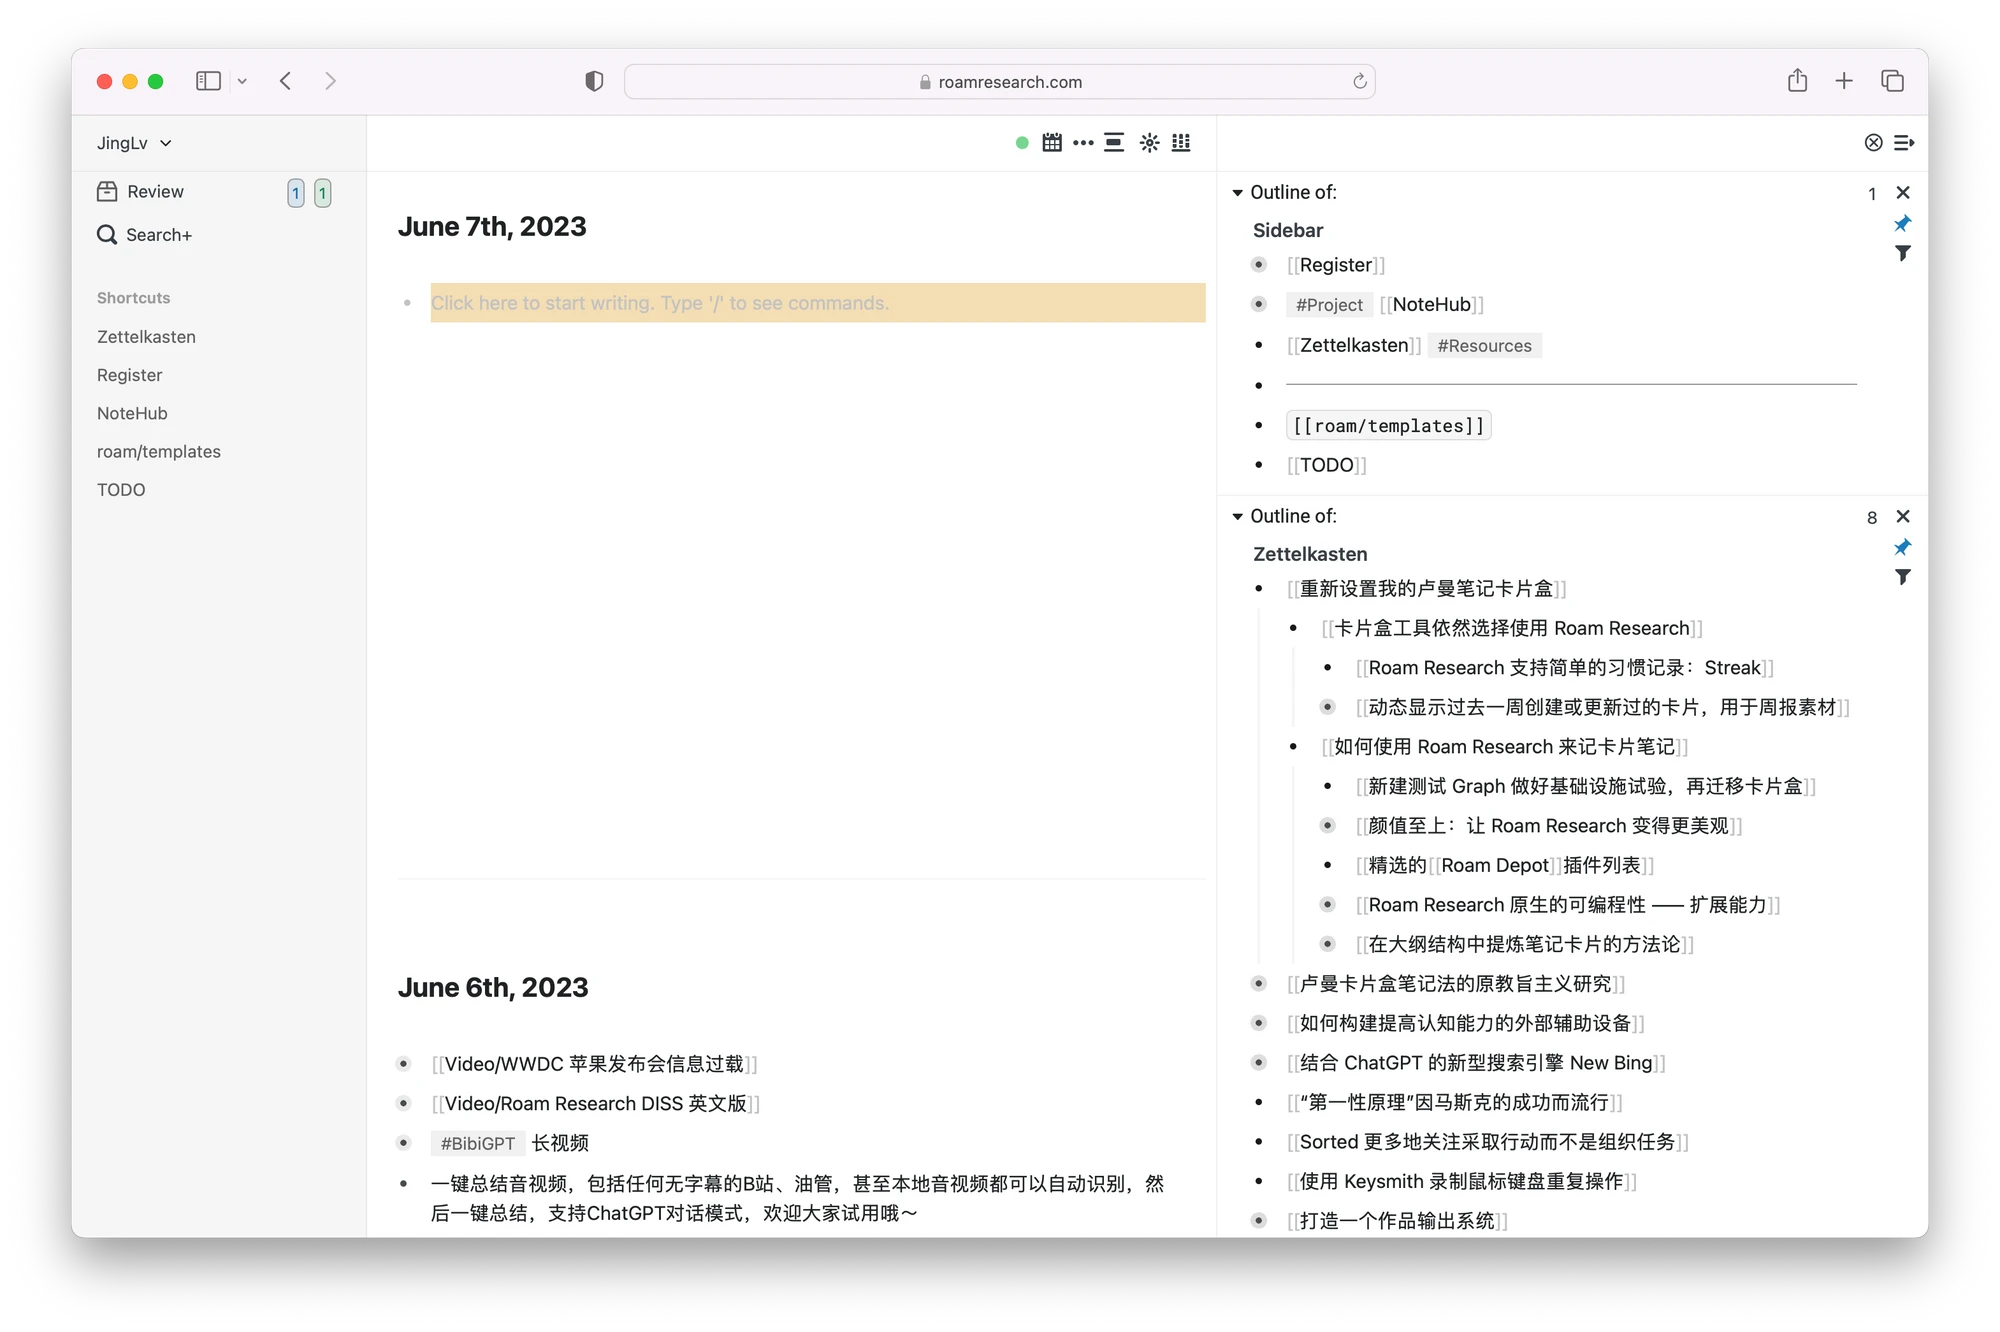Screen dimensions: 2000x1332
Task: Open Sidebar page title in outline
Action: pyautogui.click(x=1287, y=231)
